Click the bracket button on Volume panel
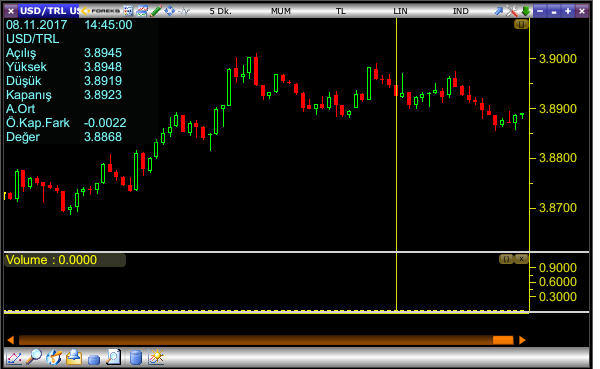600x369 pixels. (x=506, y=259)
